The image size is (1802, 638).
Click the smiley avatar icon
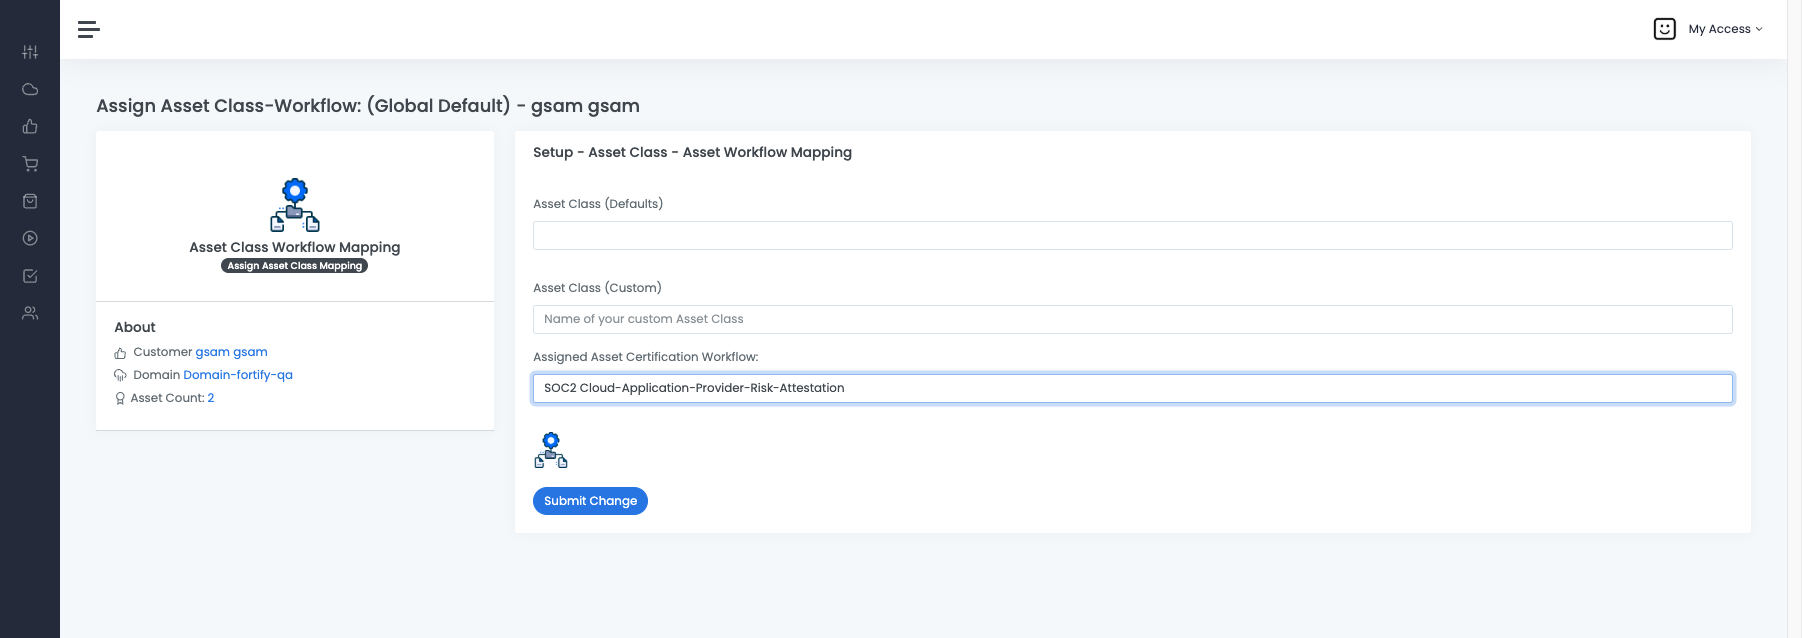[1665, 29]
